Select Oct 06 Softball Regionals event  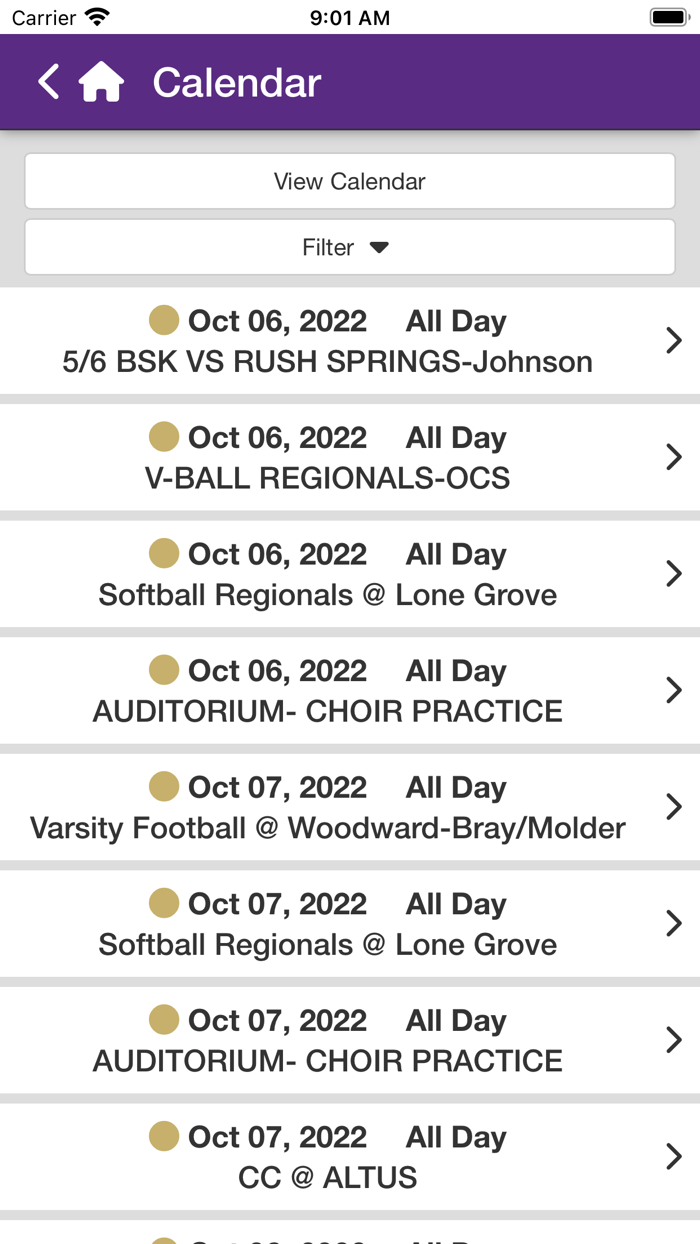(328, 594)
